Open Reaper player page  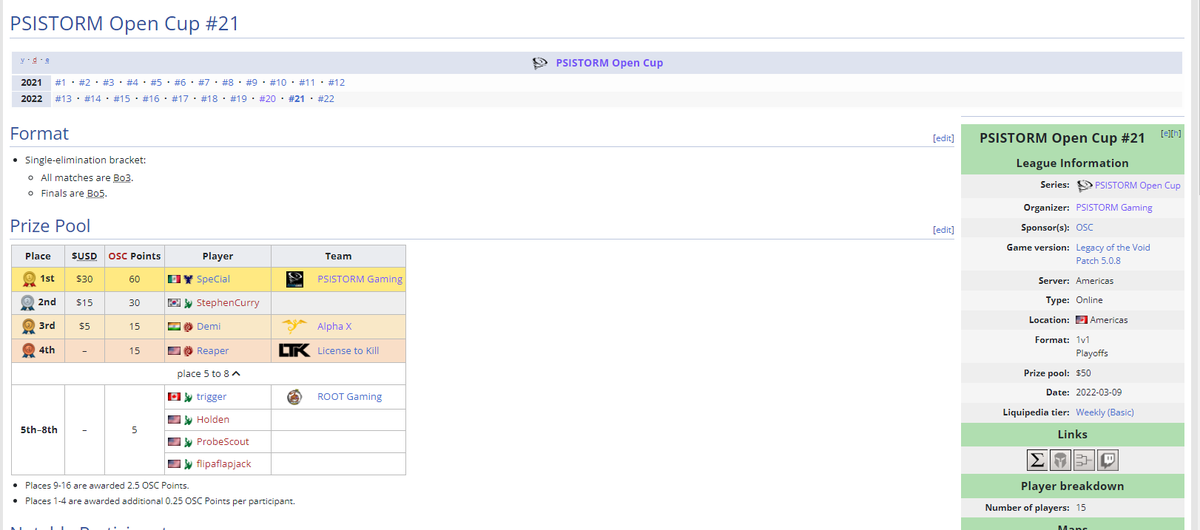pyautogui.click(x=213, y=351)
